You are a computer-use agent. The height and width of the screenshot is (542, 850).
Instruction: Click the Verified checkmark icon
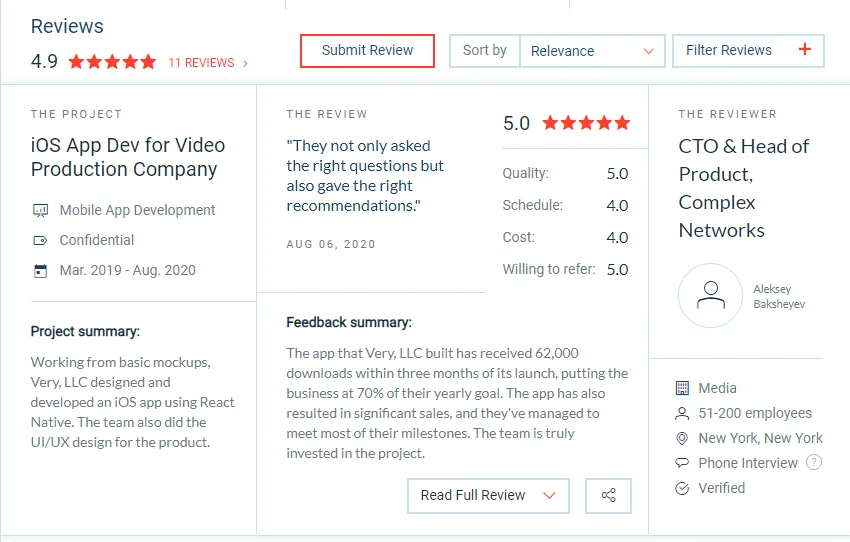[682, 488]
